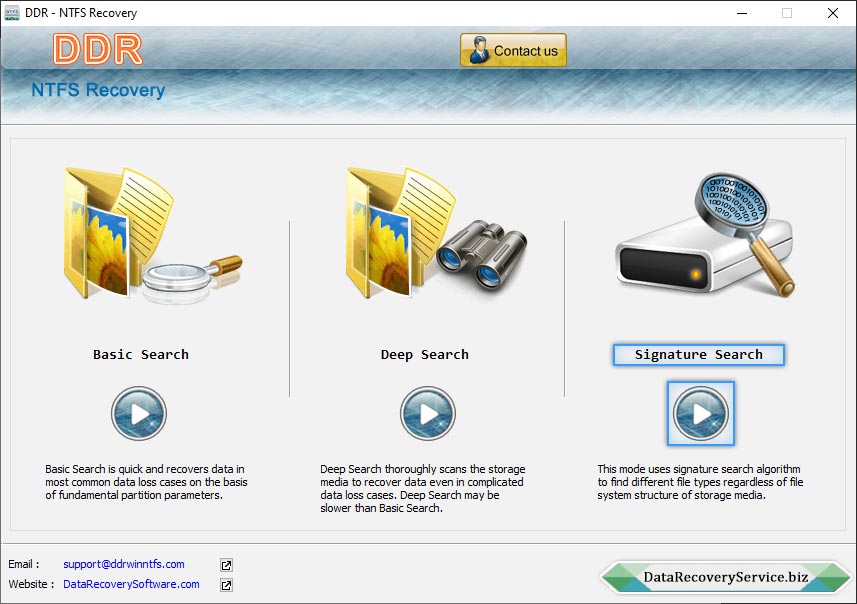The height and width of the screenshot is (604, 857).
Task: Click the DDR logo in the header
Action: click(98, 50)
